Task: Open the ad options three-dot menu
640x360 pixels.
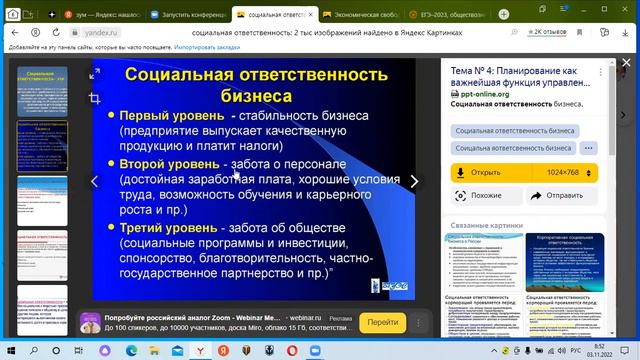Action: (x=418, y=323)
